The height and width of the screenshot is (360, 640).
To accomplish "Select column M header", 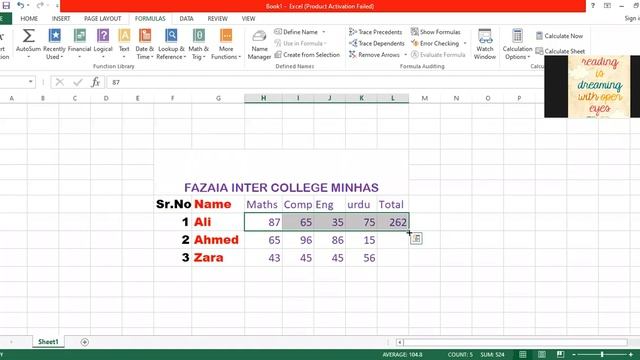I will pyautogui.click(x=424, y=98).
